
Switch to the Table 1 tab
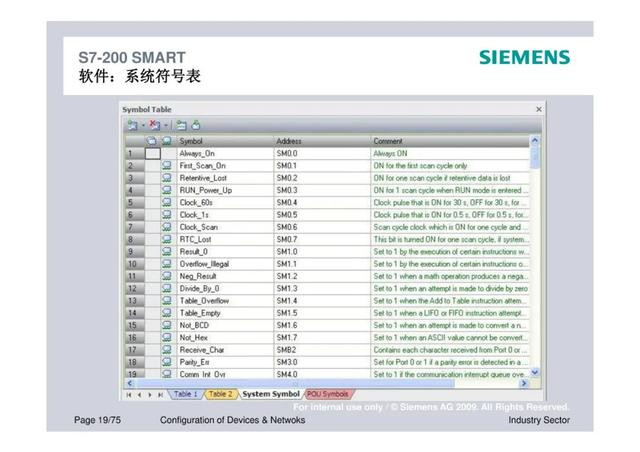pos(185,394)
